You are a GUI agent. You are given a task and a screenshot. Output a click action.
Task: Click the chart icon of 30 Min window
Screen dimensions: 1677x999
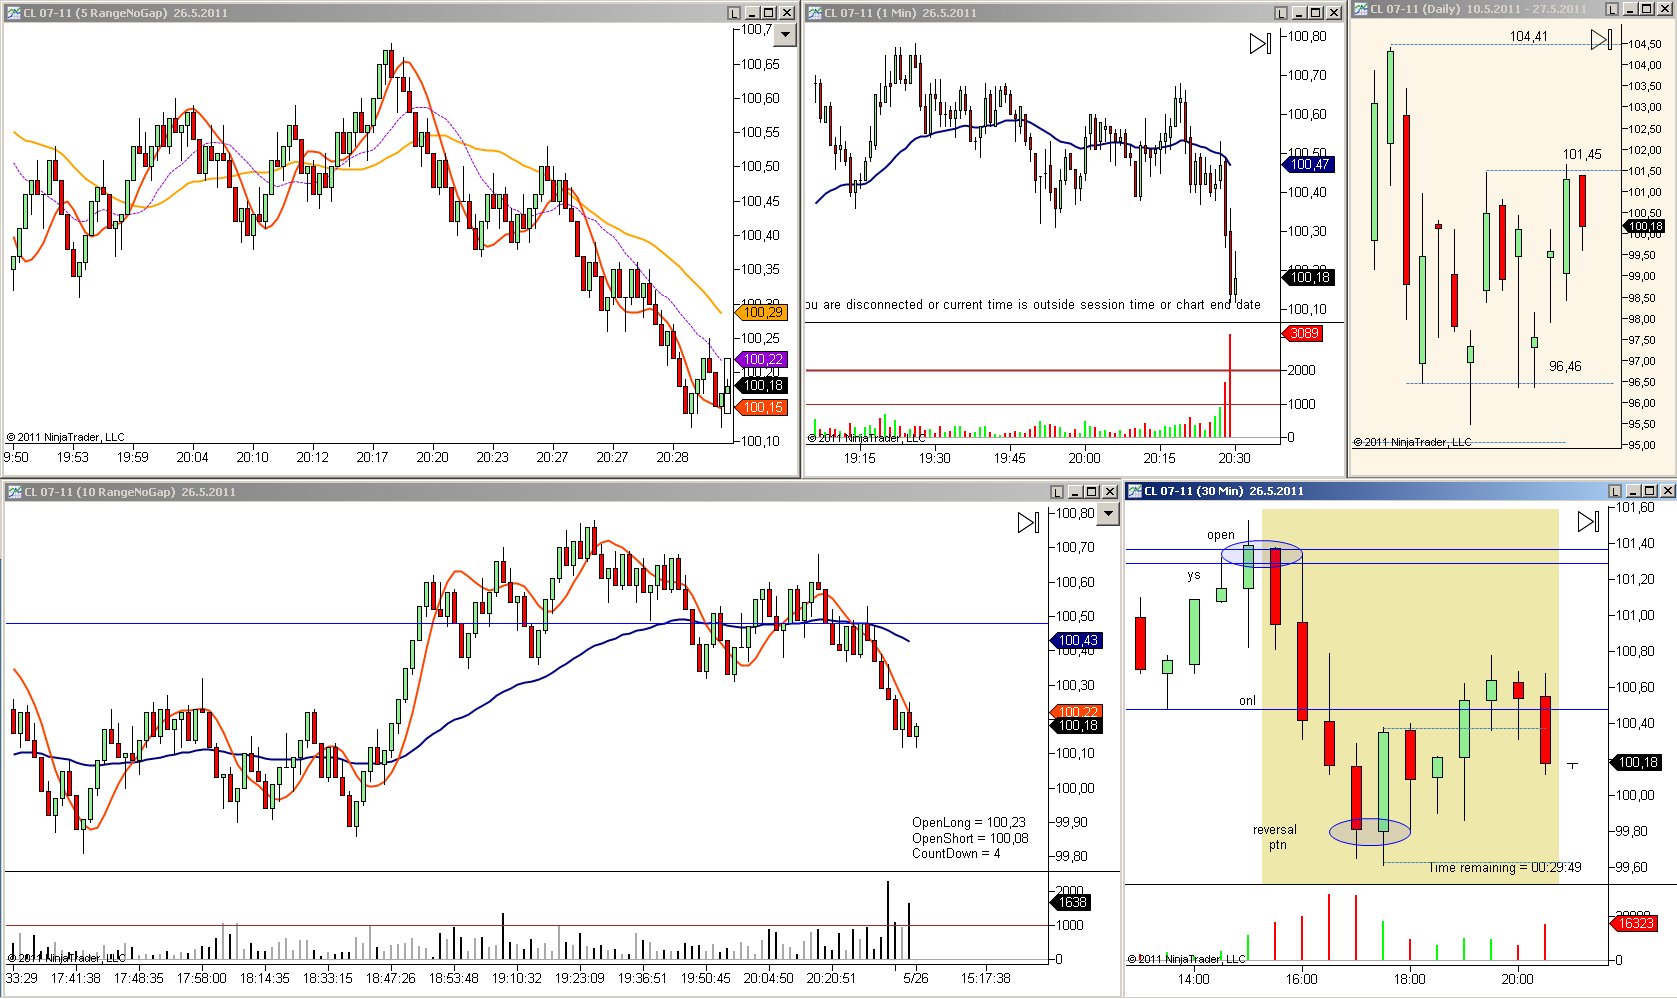tap(1135, 491)
